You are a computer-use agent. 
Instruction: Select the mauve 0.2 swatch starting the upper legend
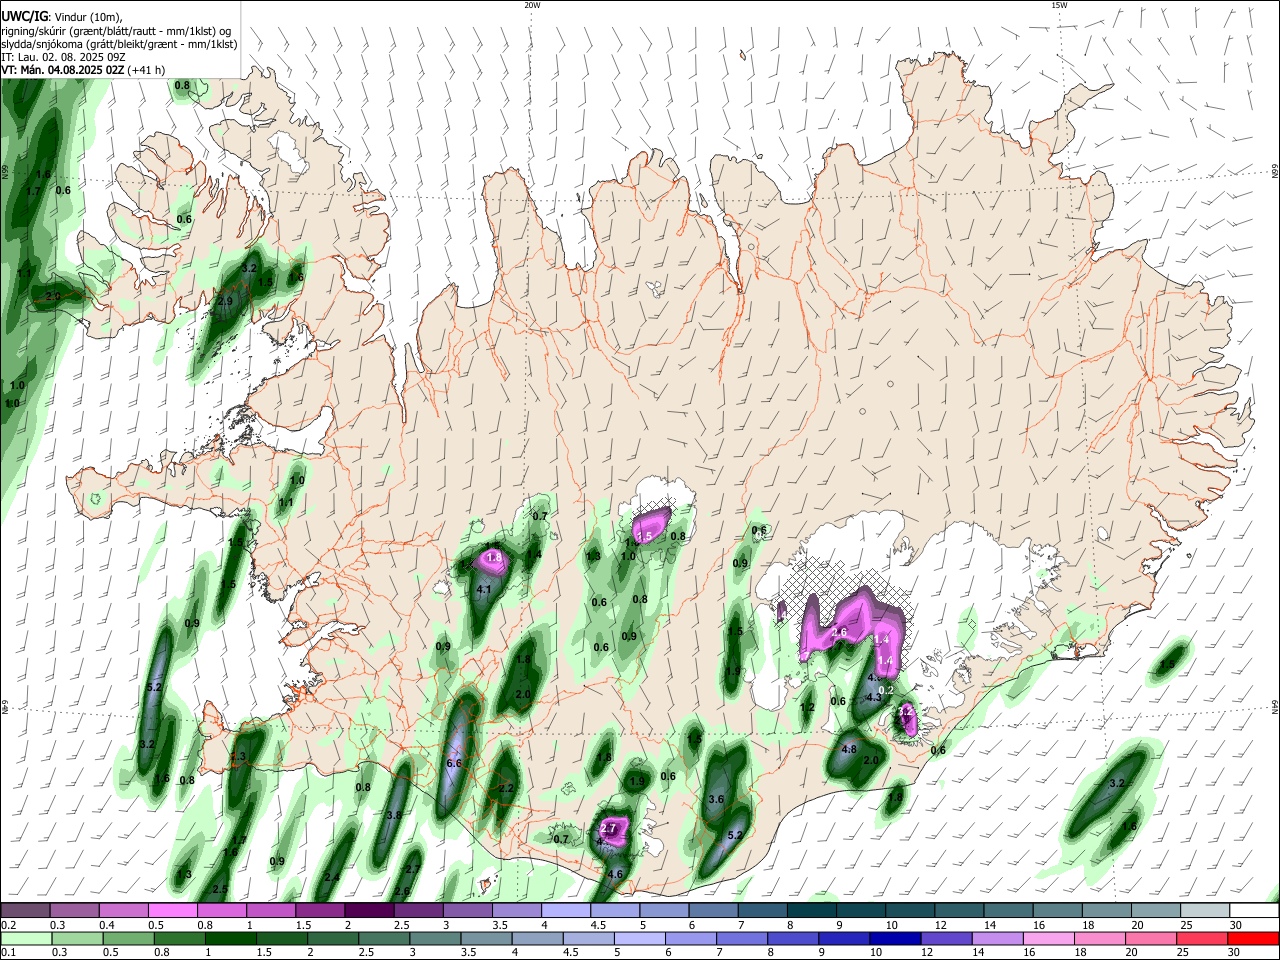[25, 910]
